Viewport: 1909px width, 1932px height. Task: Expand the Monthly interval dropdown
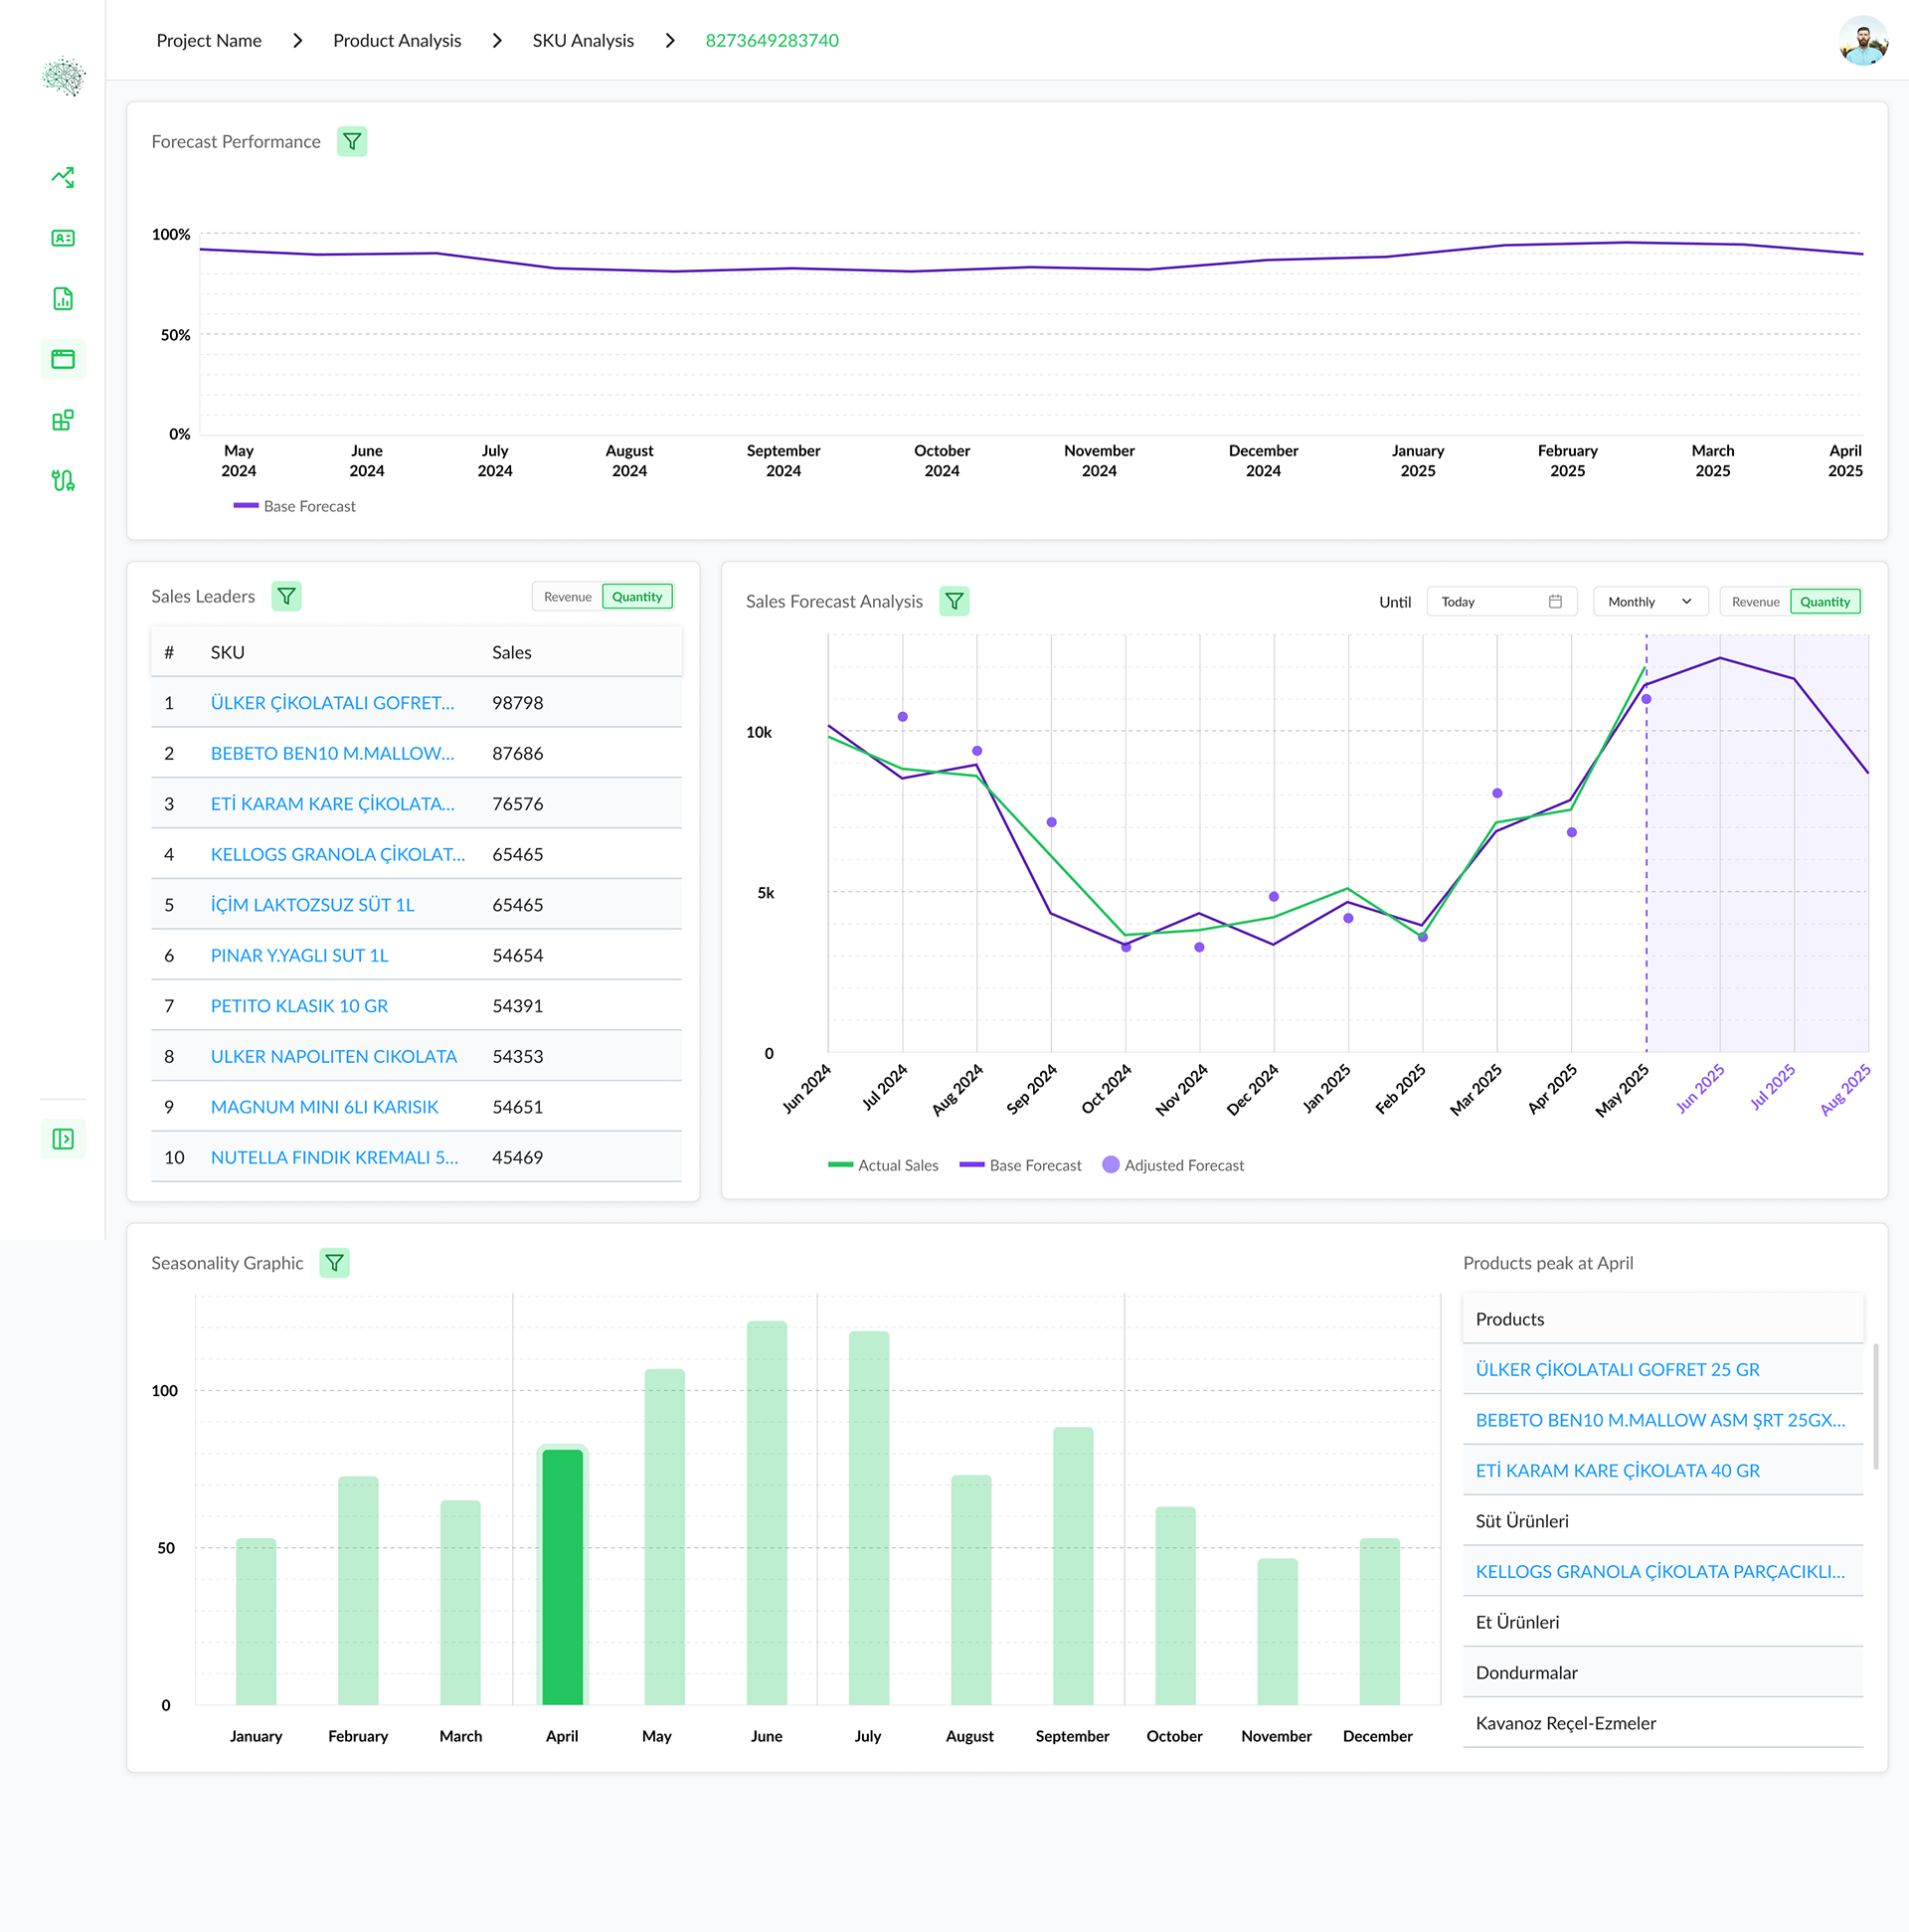[x=1649, y=602]
